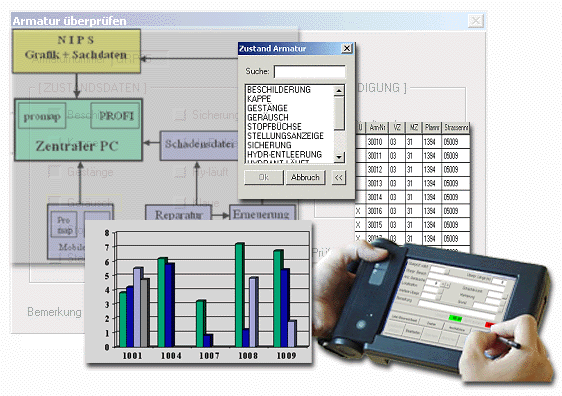Toggle the Sicherung checkbox

pos(180,115)
